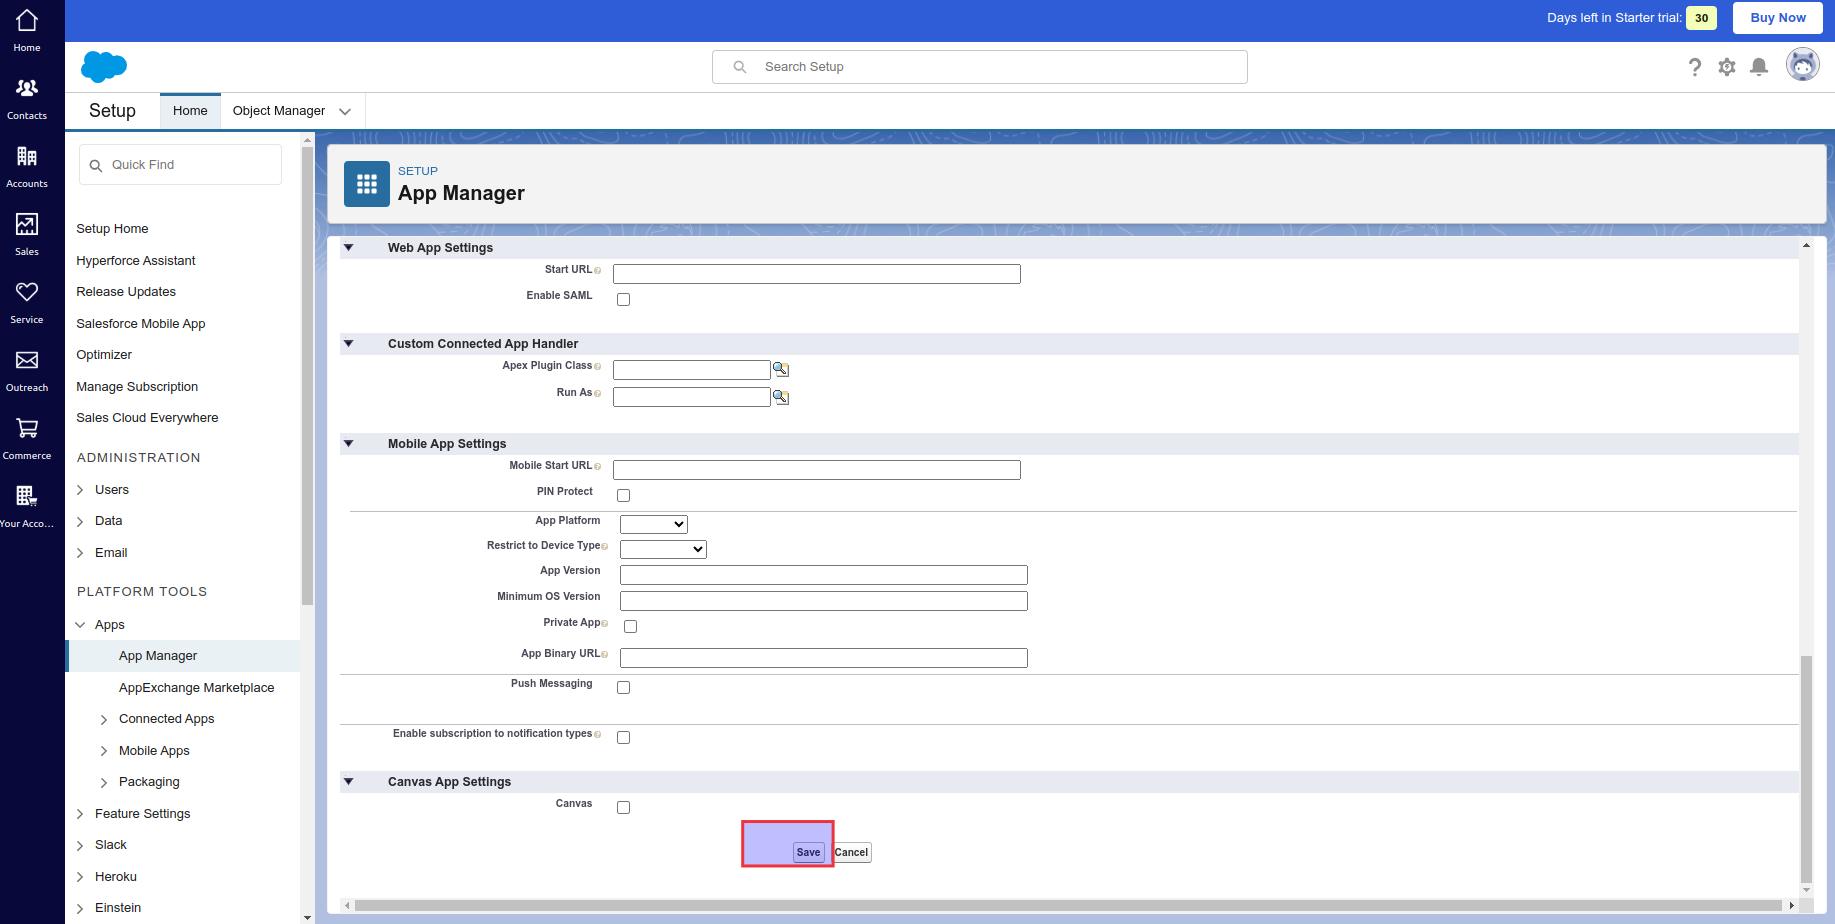Collapse the Canvas App Settings section
Screen dimensions: 1835x924
[x=349, y=781]
